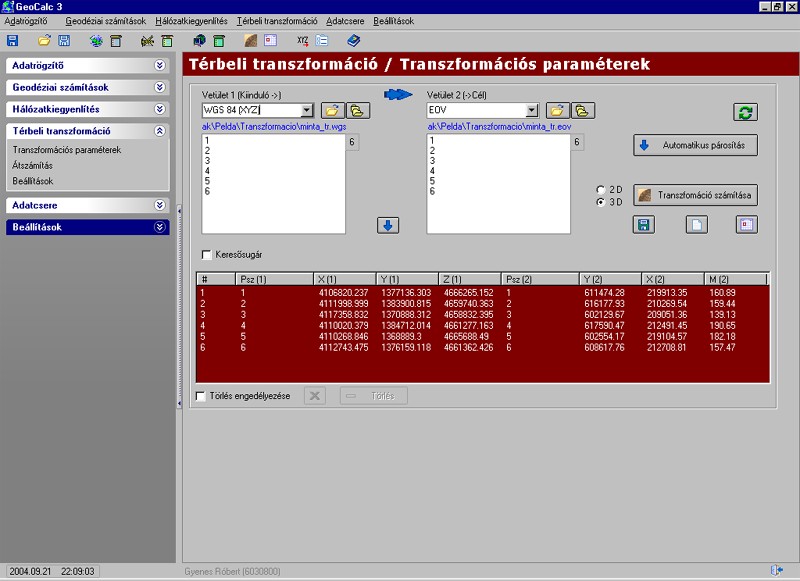Image resolution: width=800 pixels, height=581 pixels.
Task: Expand the Geodéziai számítások sidebar panel
Action: pyautogui.click(x=160, y=87)
